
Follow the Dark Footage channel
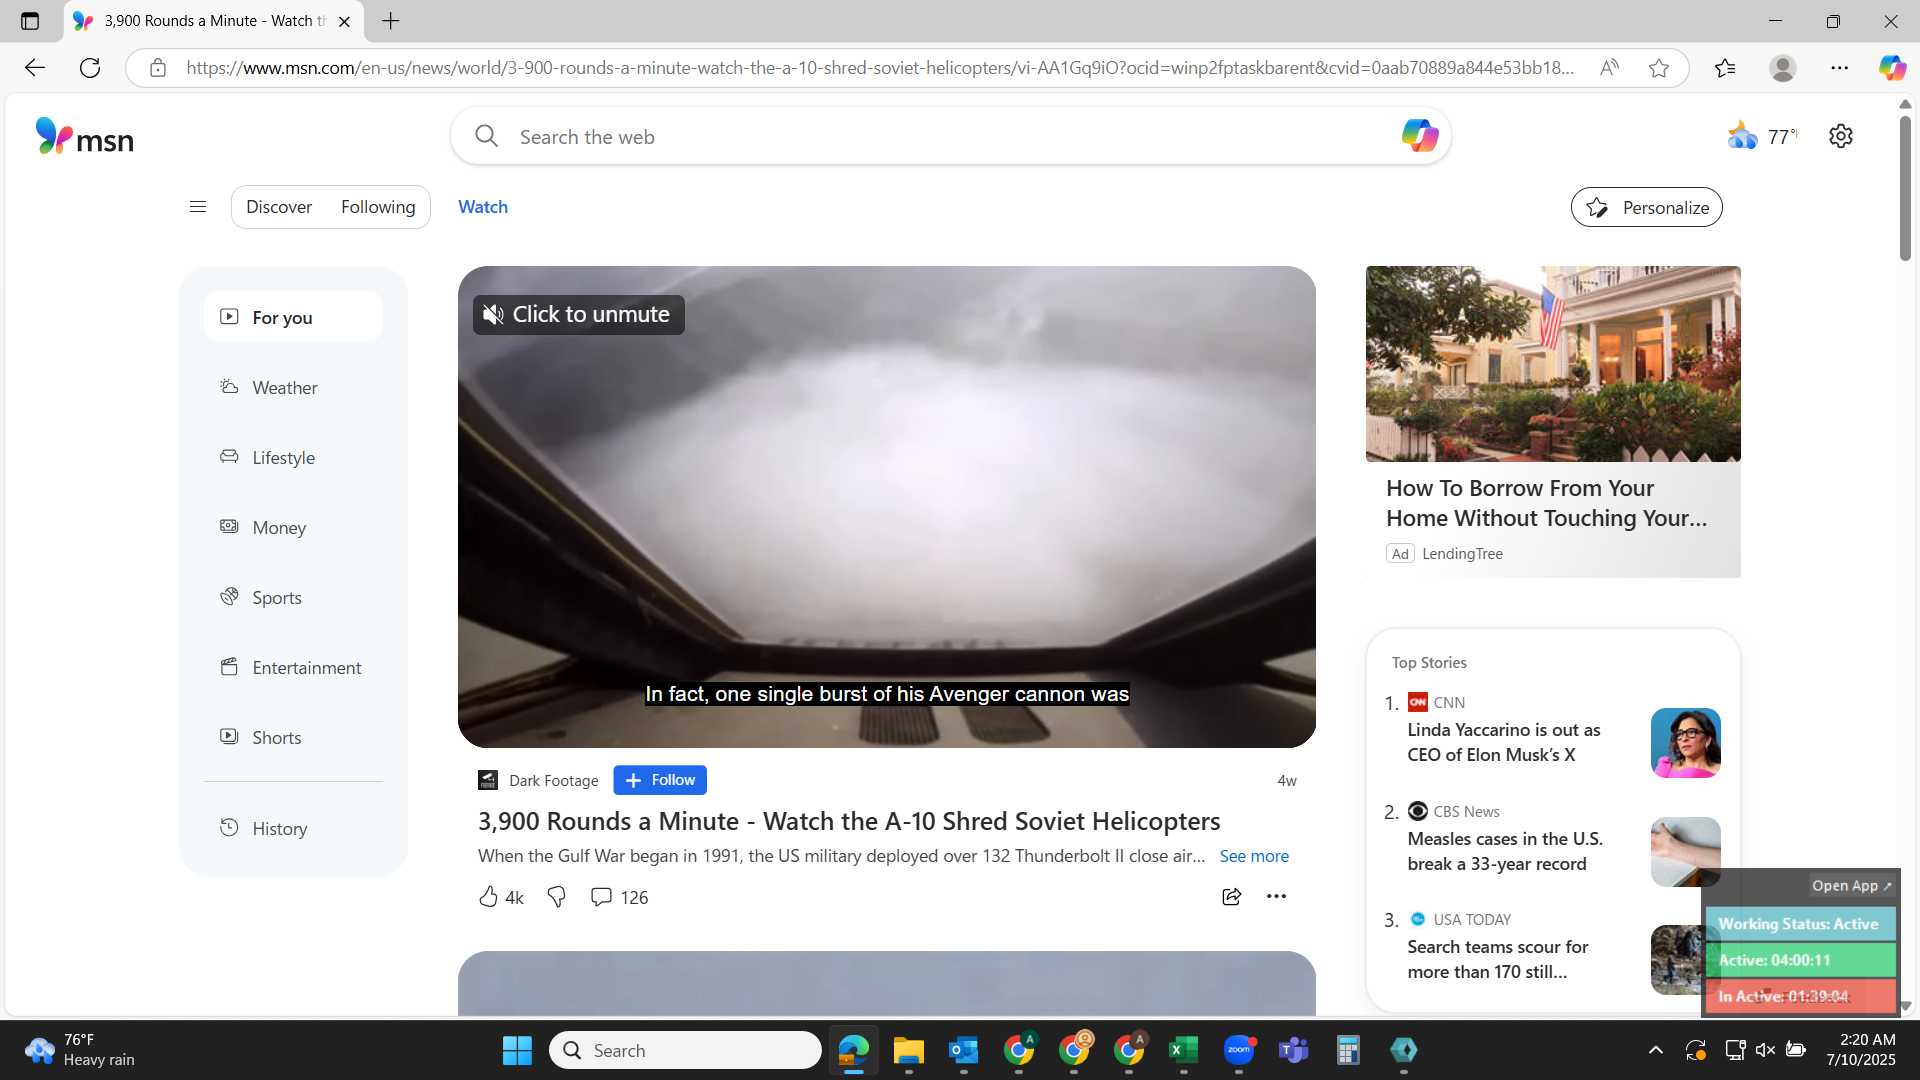point(660,780)
